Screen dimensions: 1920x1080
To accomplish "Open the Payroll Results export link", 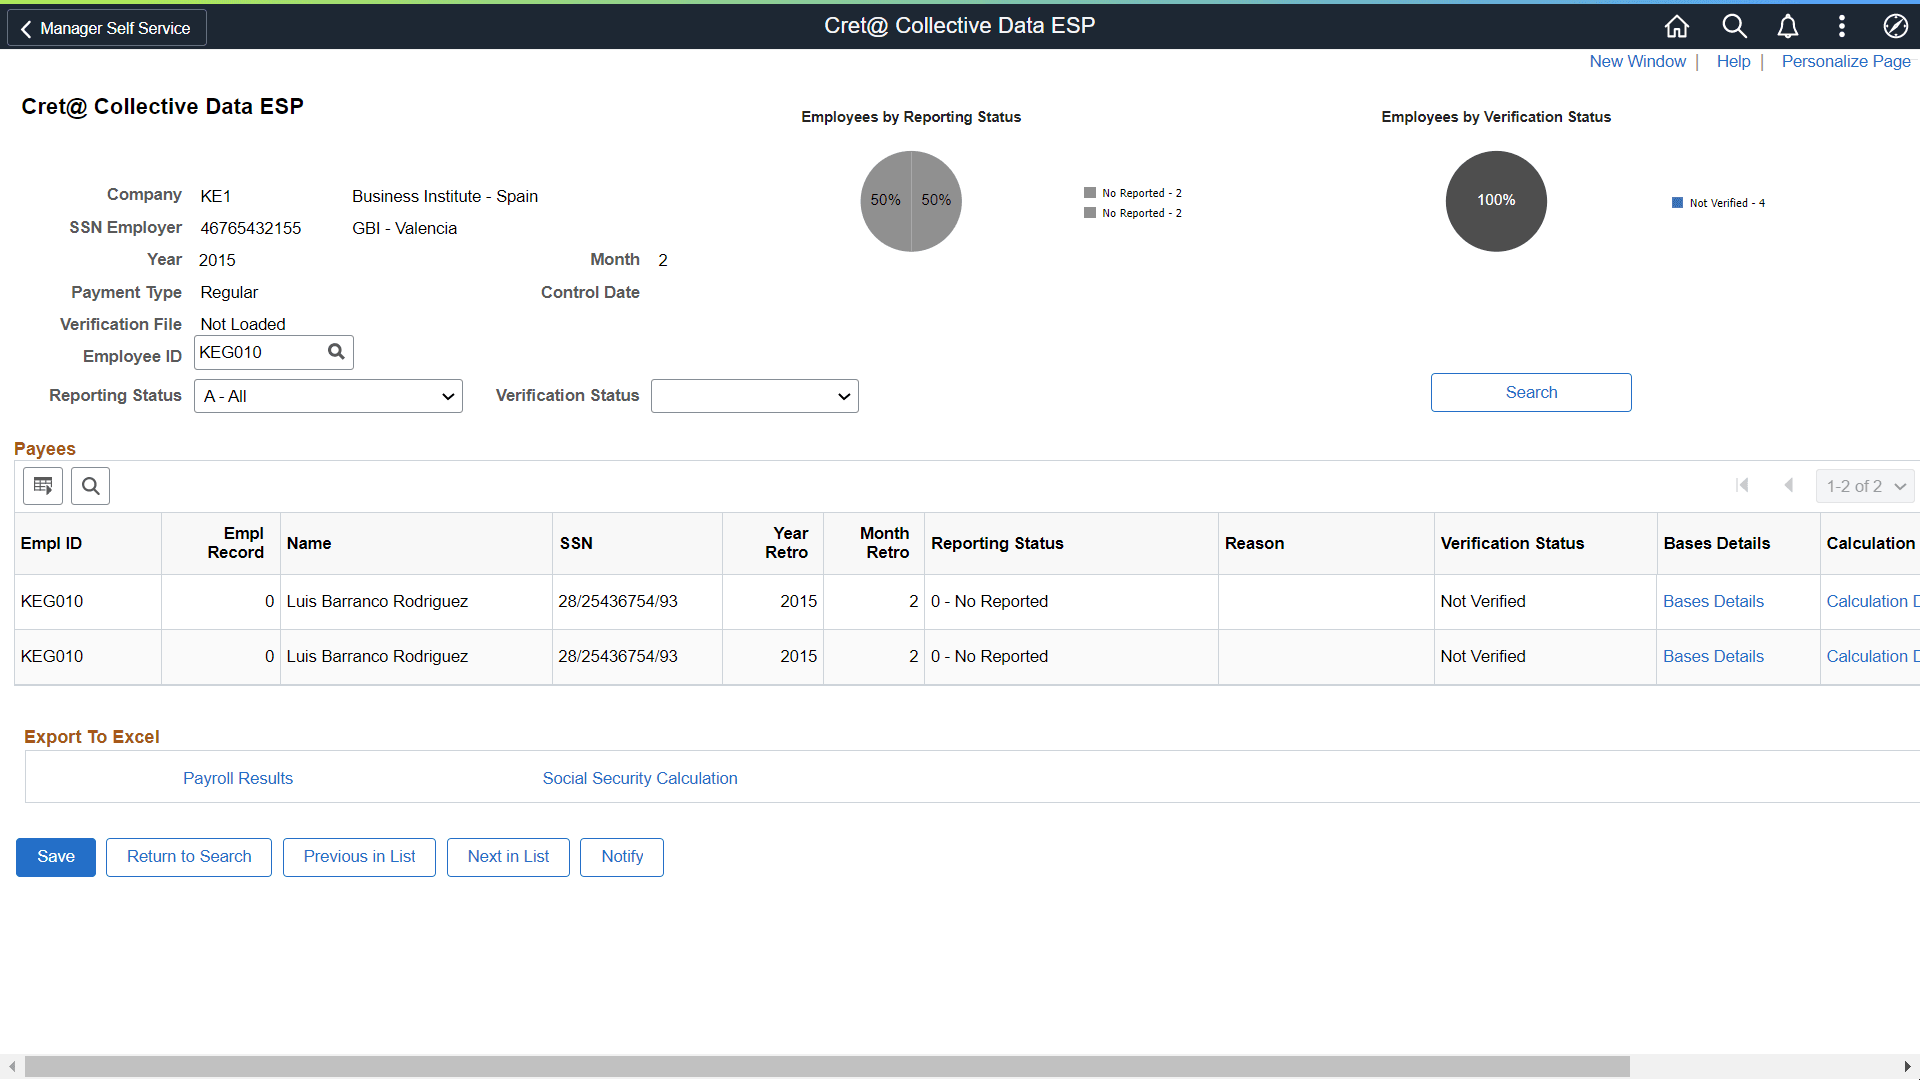I will (x=238, y=778).
